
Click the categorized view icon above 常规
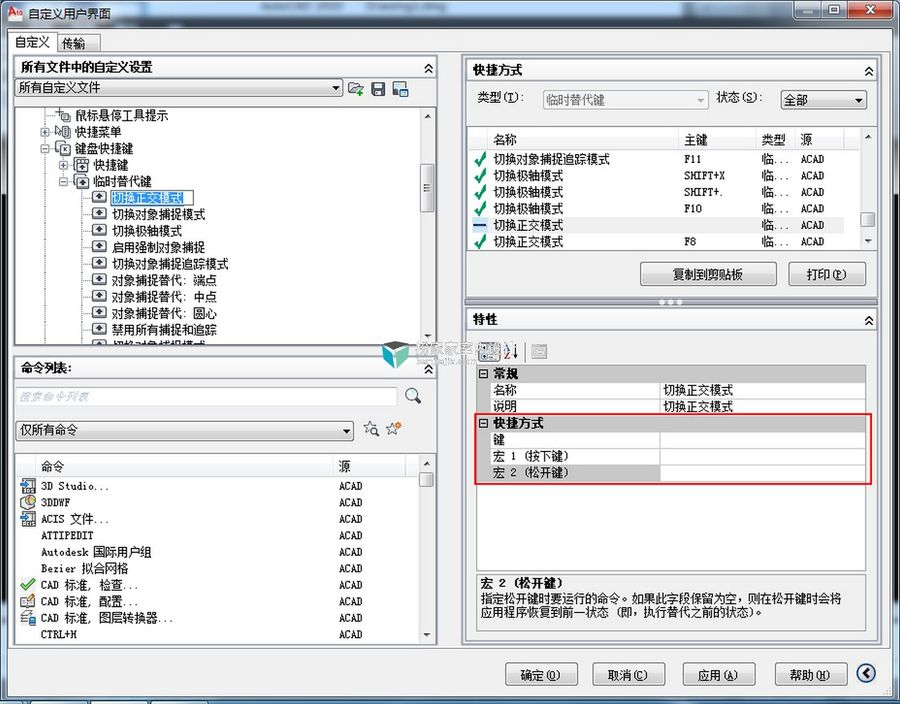point(488,352)
